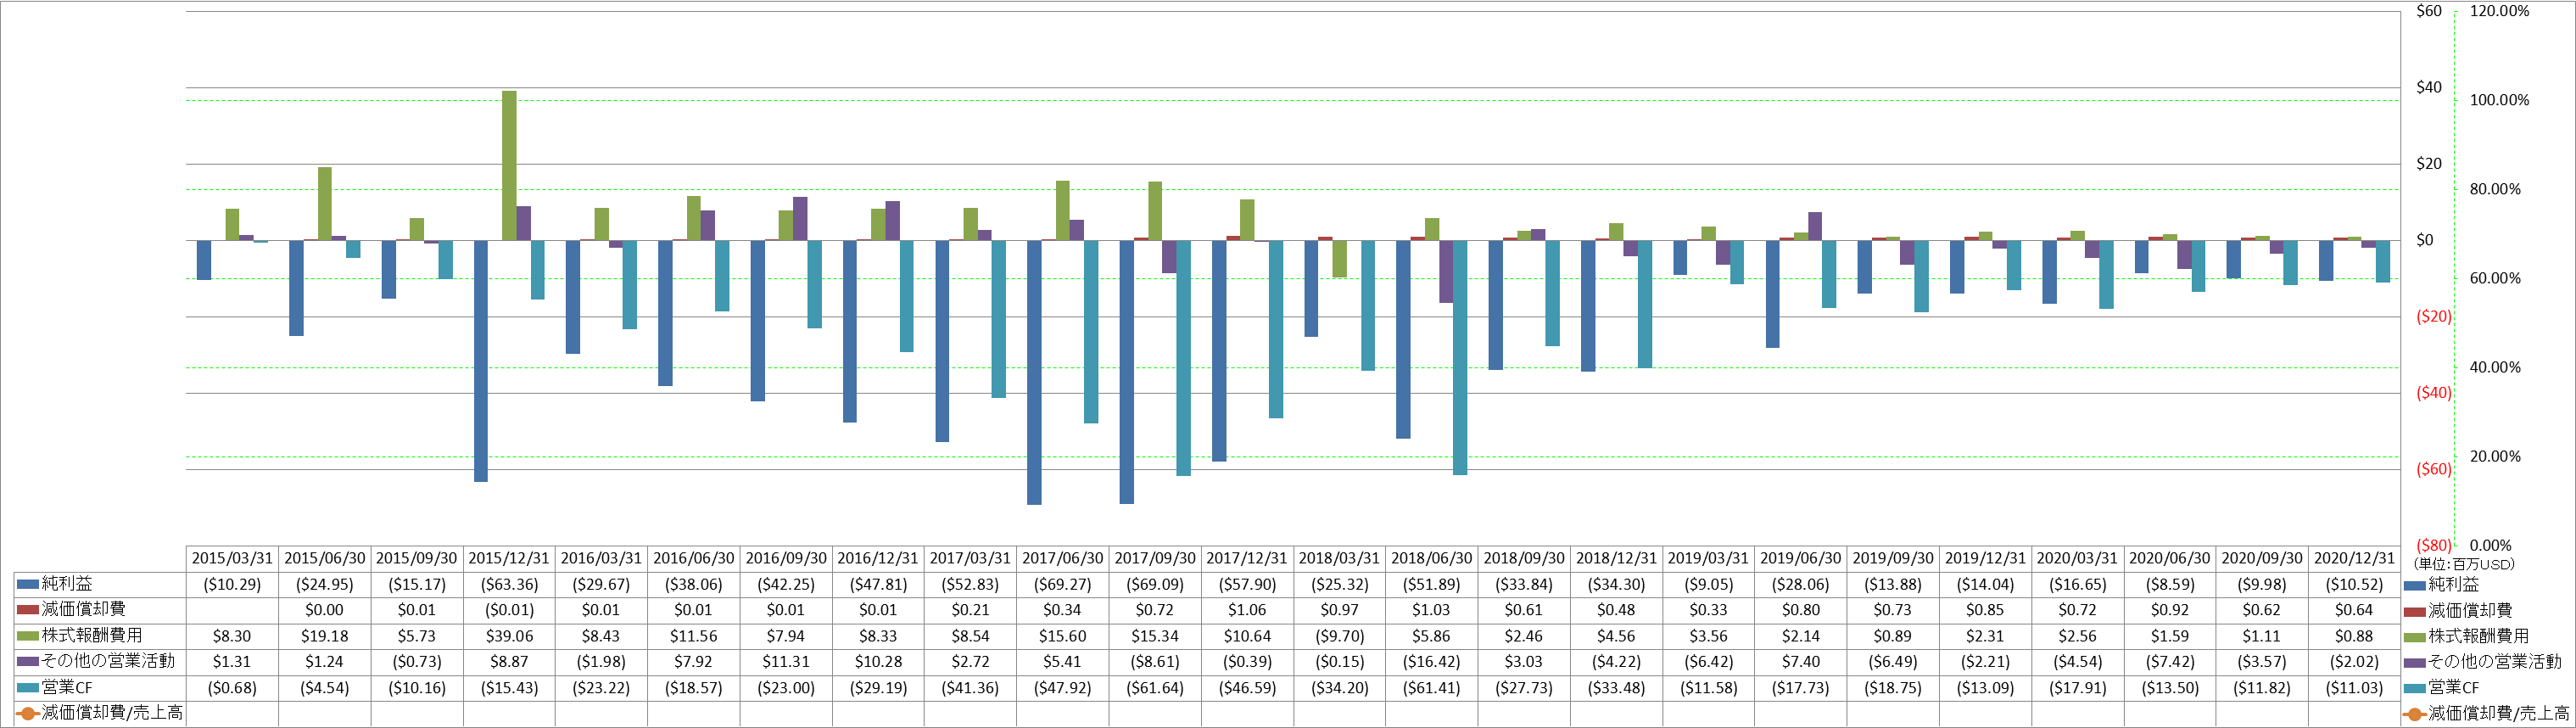The height and width of the screenshot is (728, 2576).
Task: Click the orange 減価償却費/売上高 marker in the right-side legend
Action: point(2415,714)
